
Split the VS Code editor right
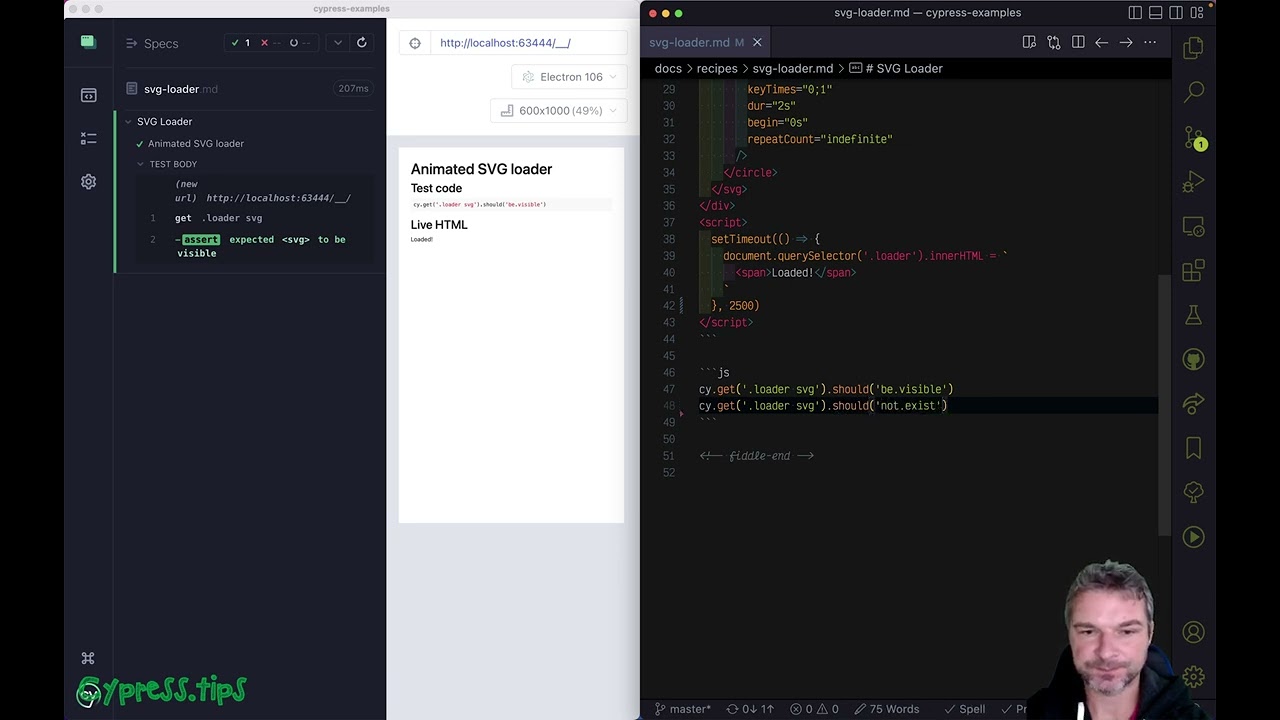1078,42
